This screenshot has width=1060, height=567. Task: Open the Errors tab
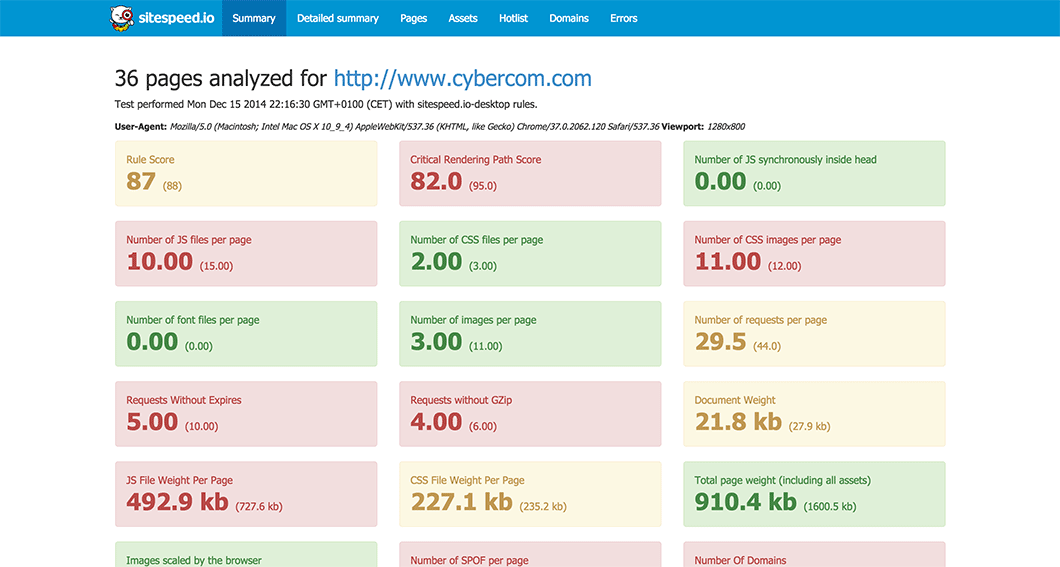pos(623,18)
